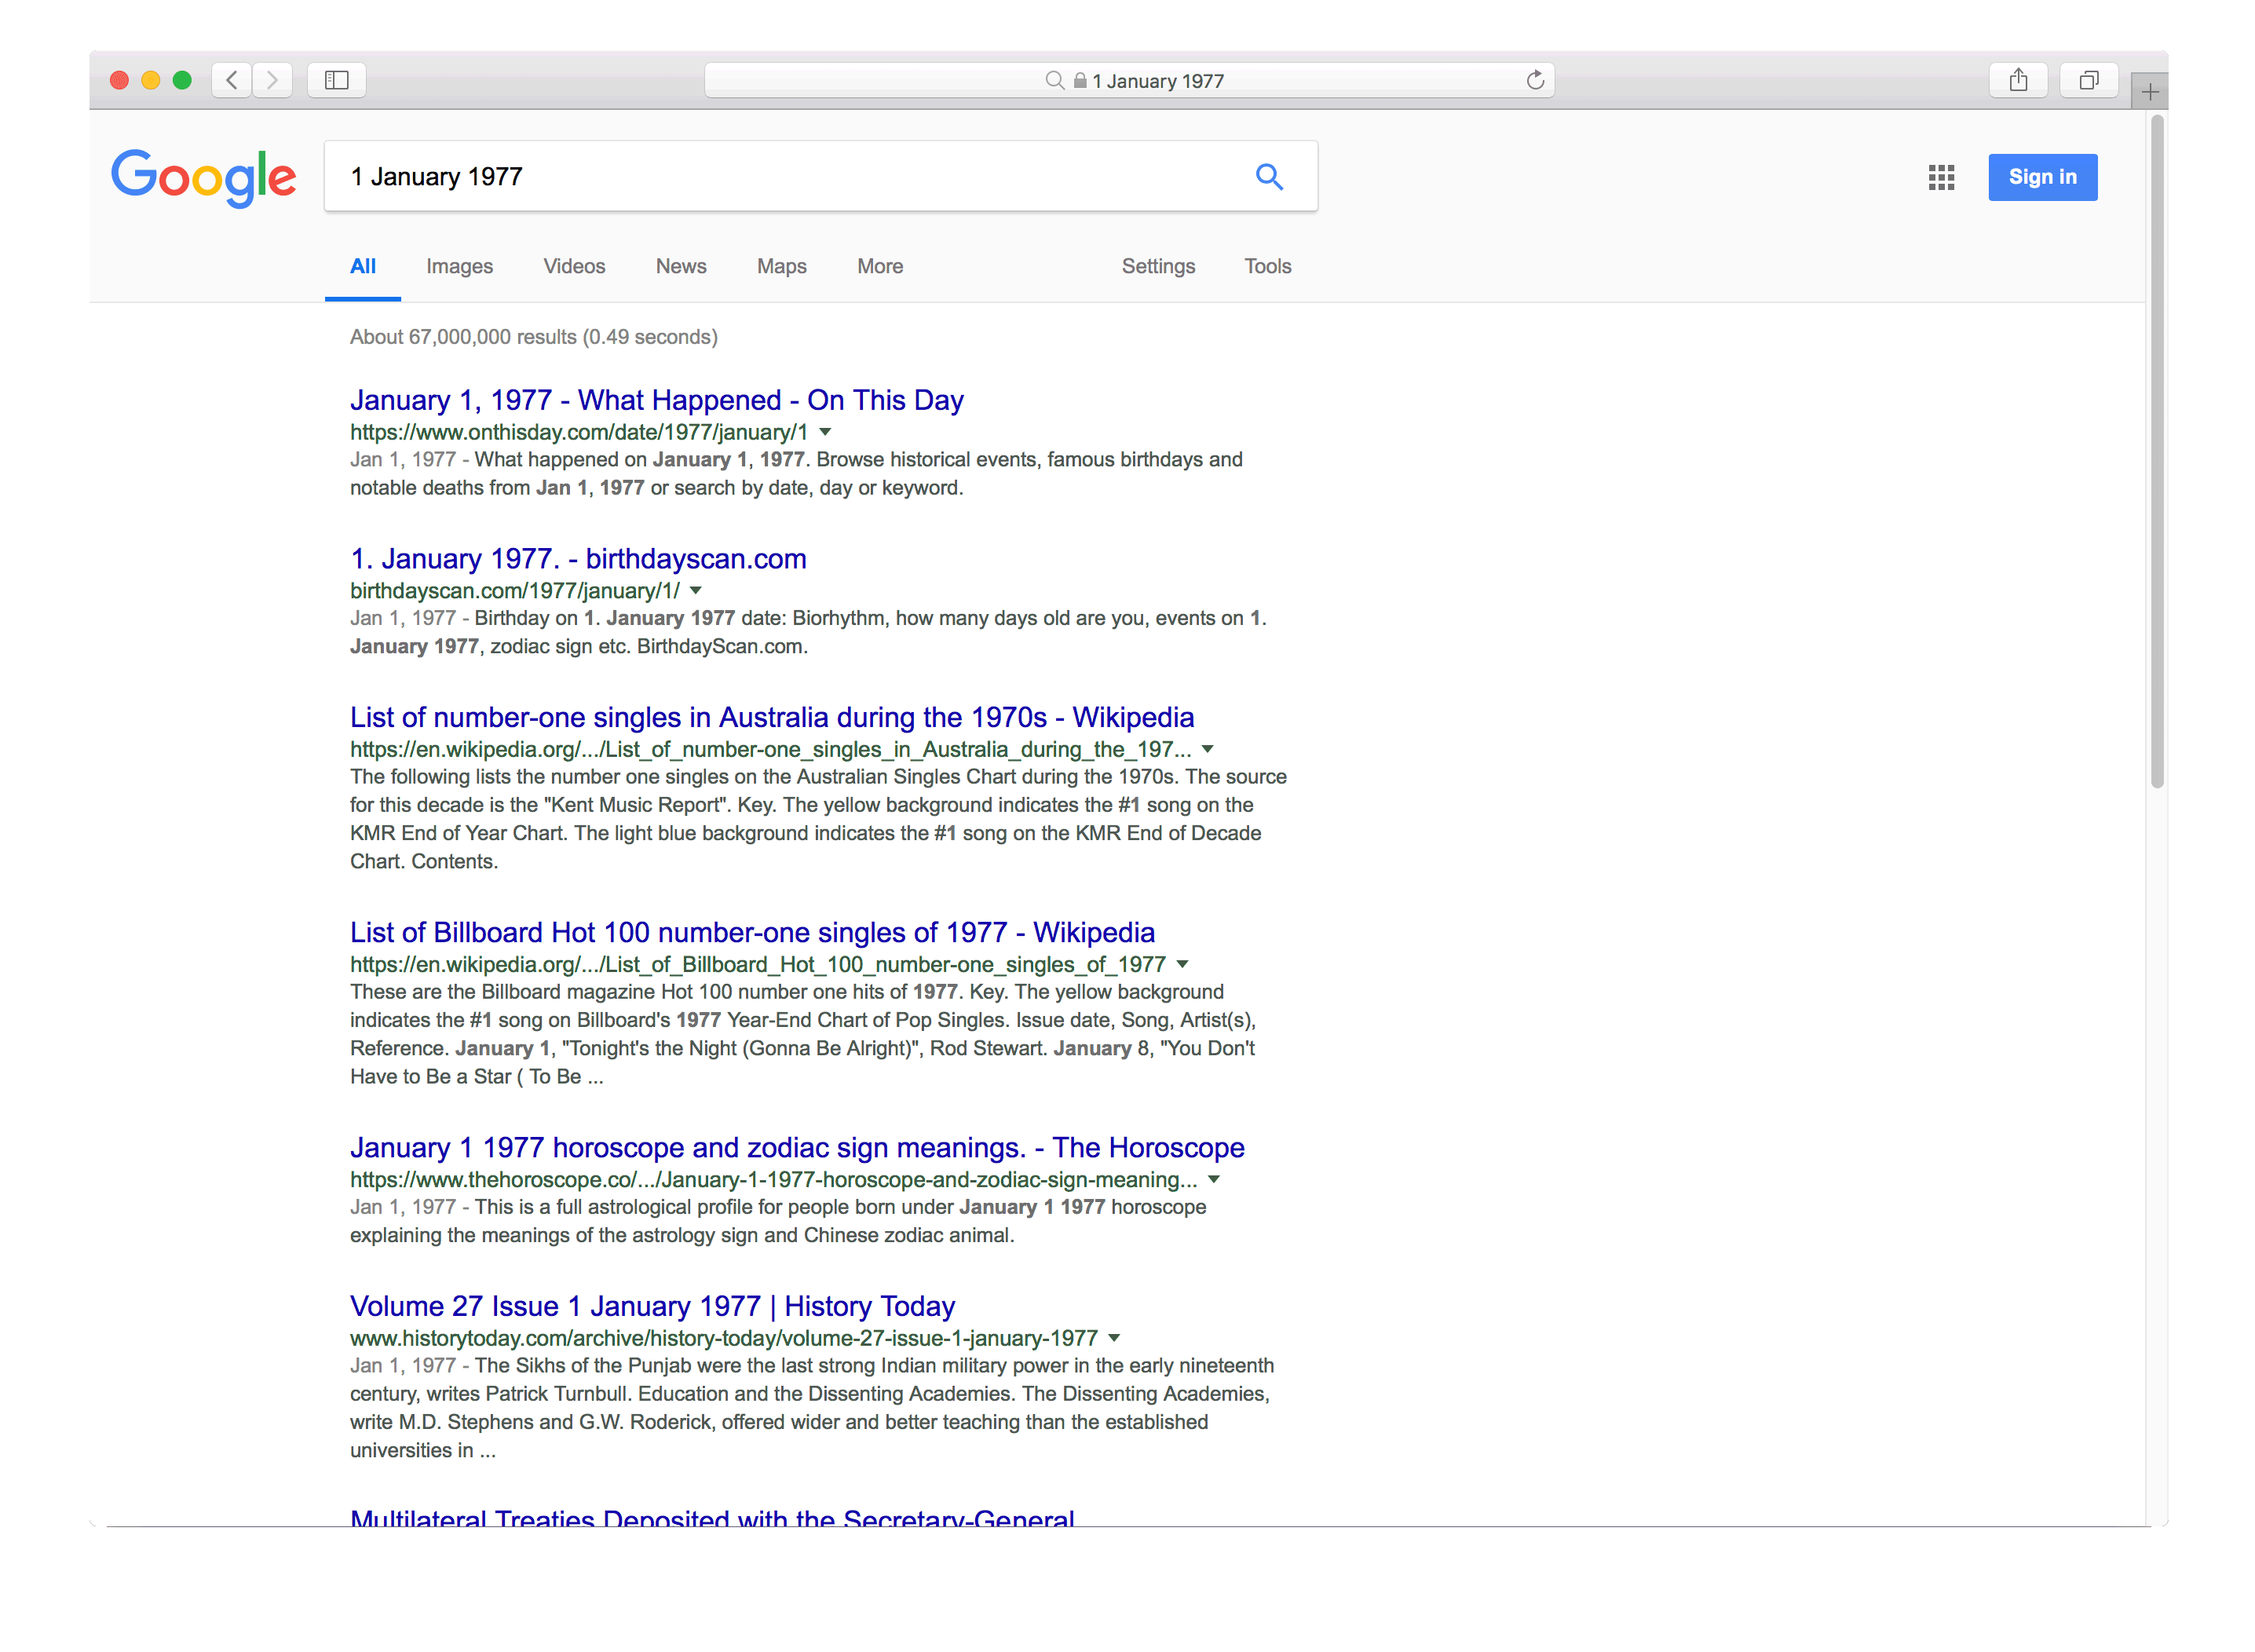Show all tabs overview icon
The height and width of the screenshot is (1652, 2255).
(x=2089, y=80)
